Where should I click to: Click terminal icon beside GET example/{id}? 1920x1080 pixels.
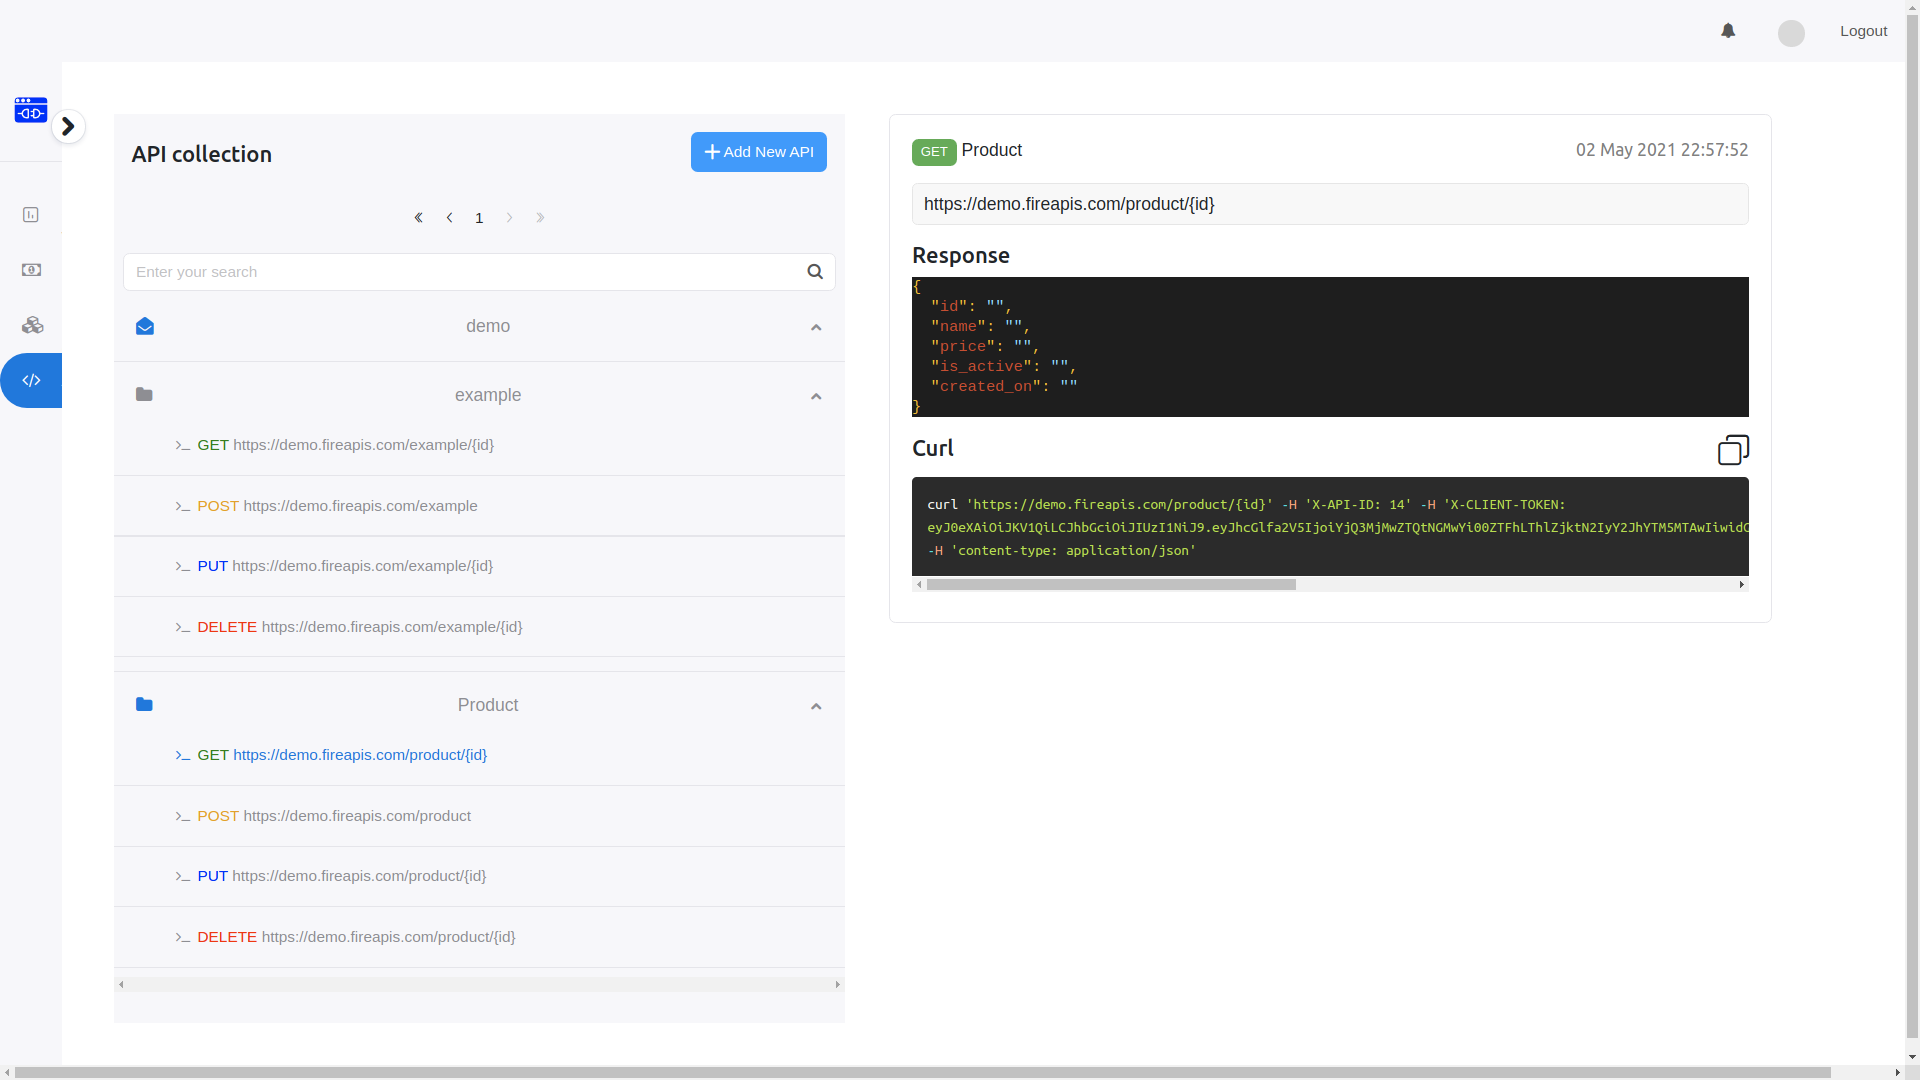coord(183,446)
